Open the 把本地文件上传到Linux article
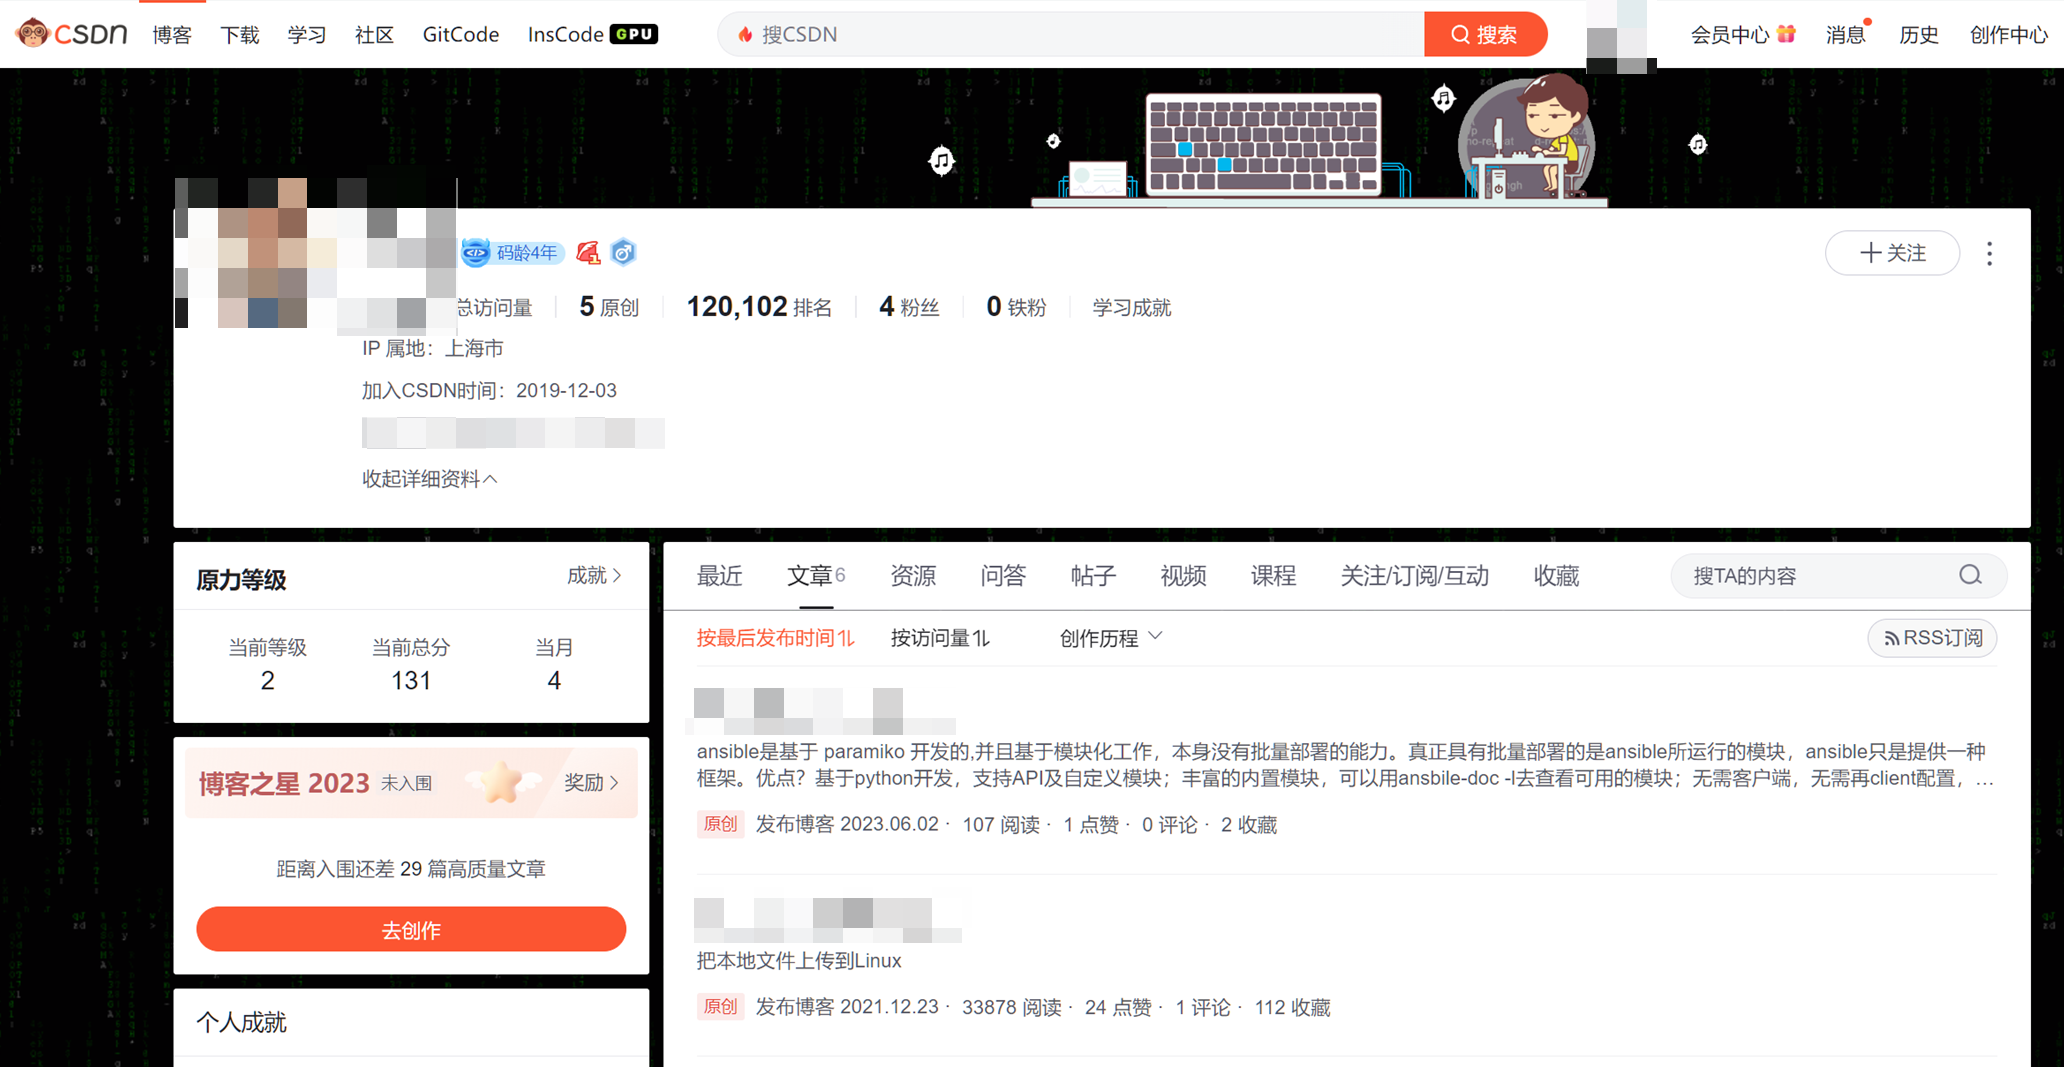 pos(799,961)
